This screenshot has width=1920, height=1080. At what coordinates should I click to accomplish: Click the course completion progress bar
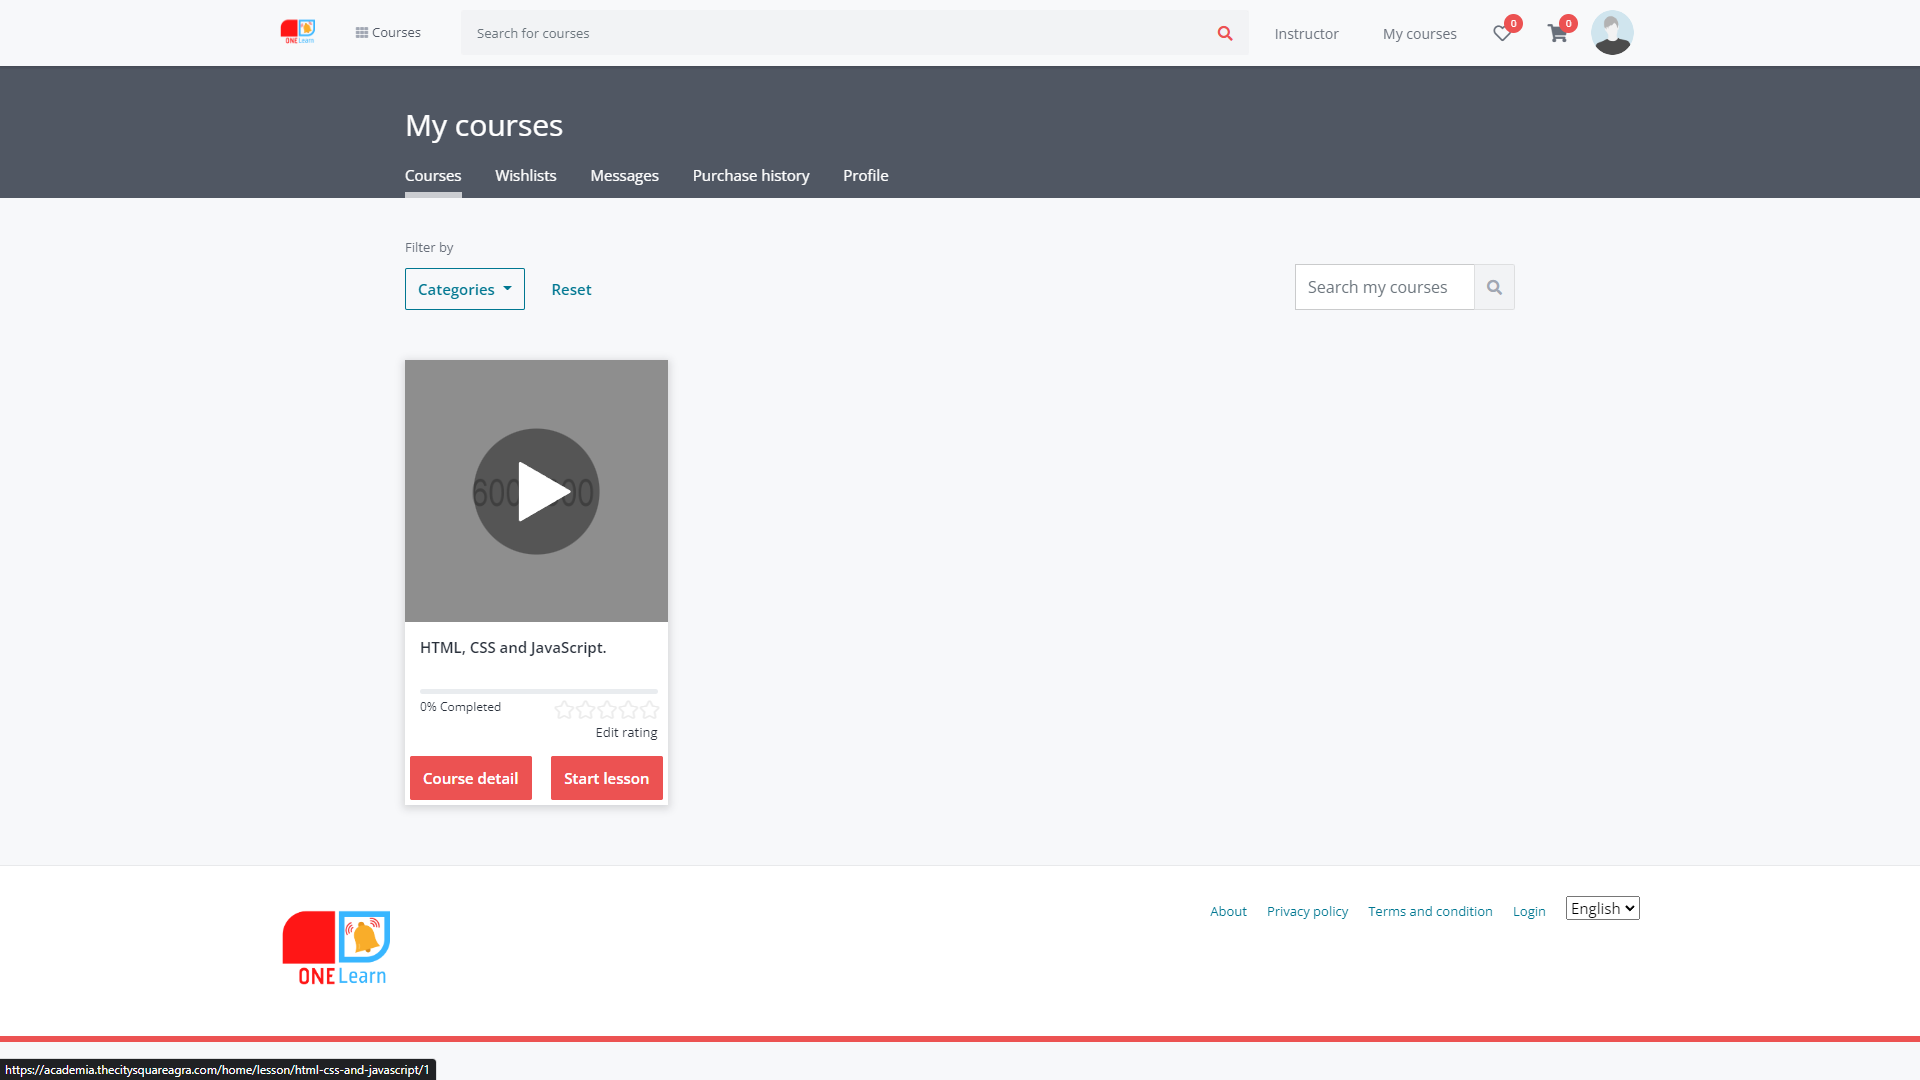click(x=538, y=691)
